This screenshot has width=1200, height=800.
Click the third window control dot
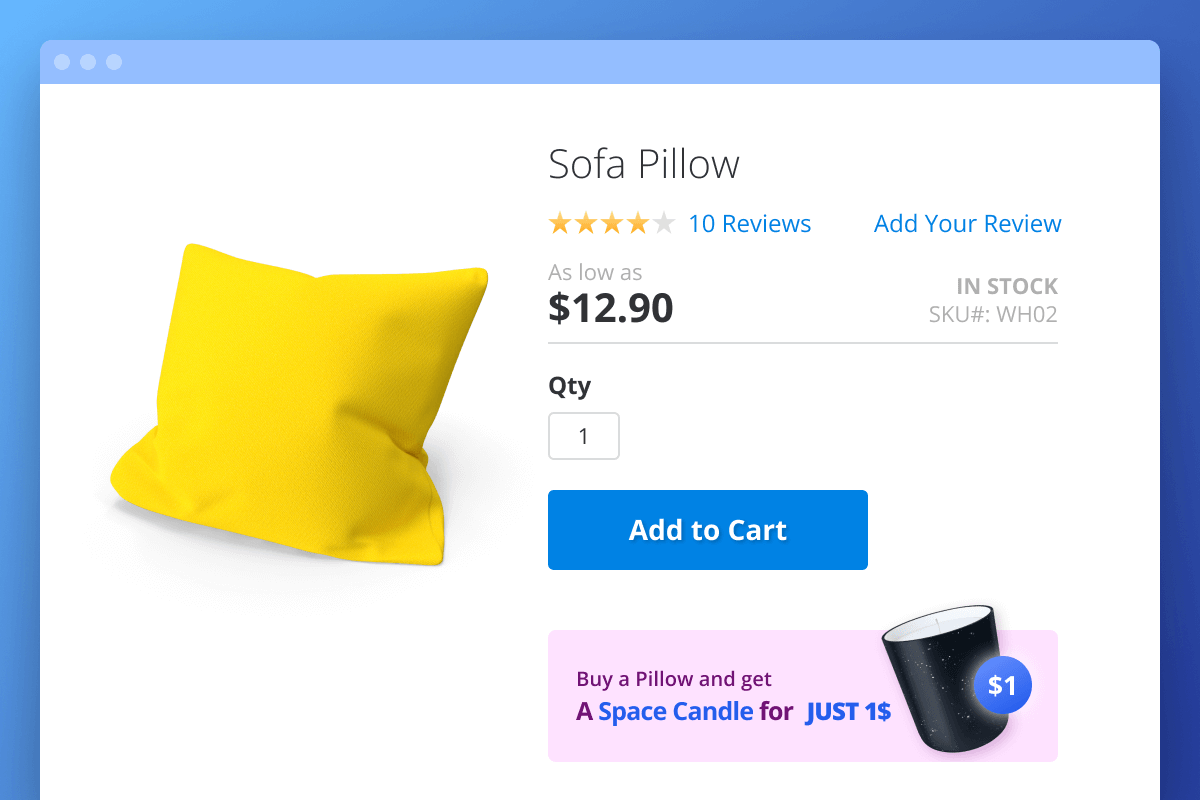point(114,62)
